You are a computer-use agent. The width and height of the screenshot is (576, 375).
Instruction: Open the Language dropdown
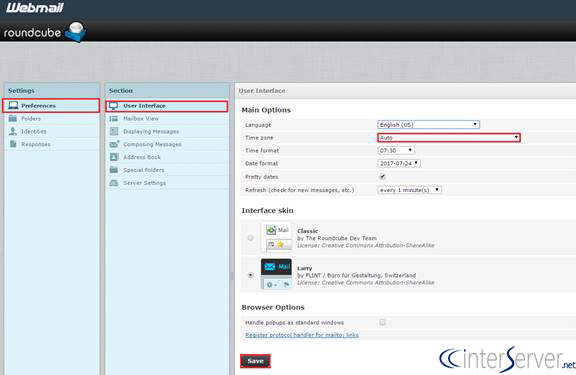pyautogui.click(x=428, y=125)
